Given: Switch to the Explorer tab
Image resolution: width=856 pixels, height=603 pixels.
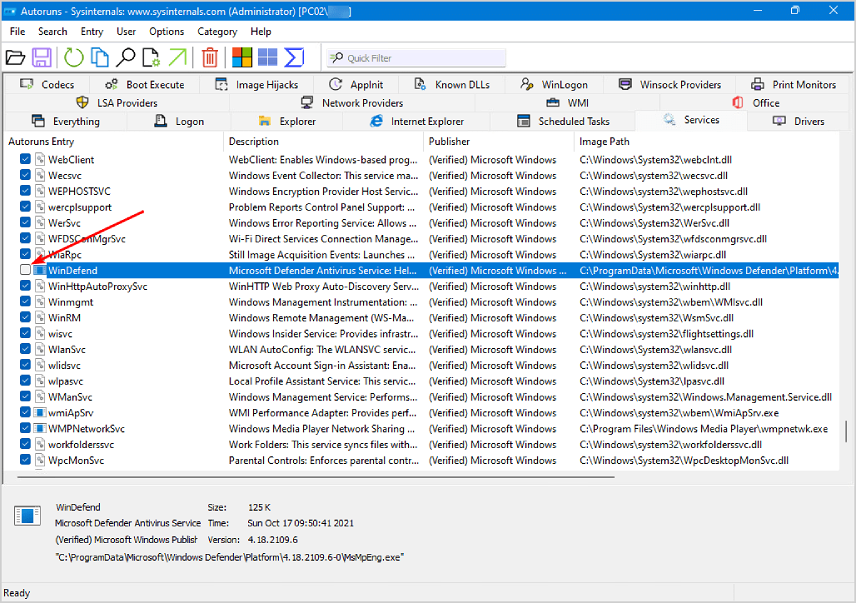Looking at the screenshot, I should [287, 121].
